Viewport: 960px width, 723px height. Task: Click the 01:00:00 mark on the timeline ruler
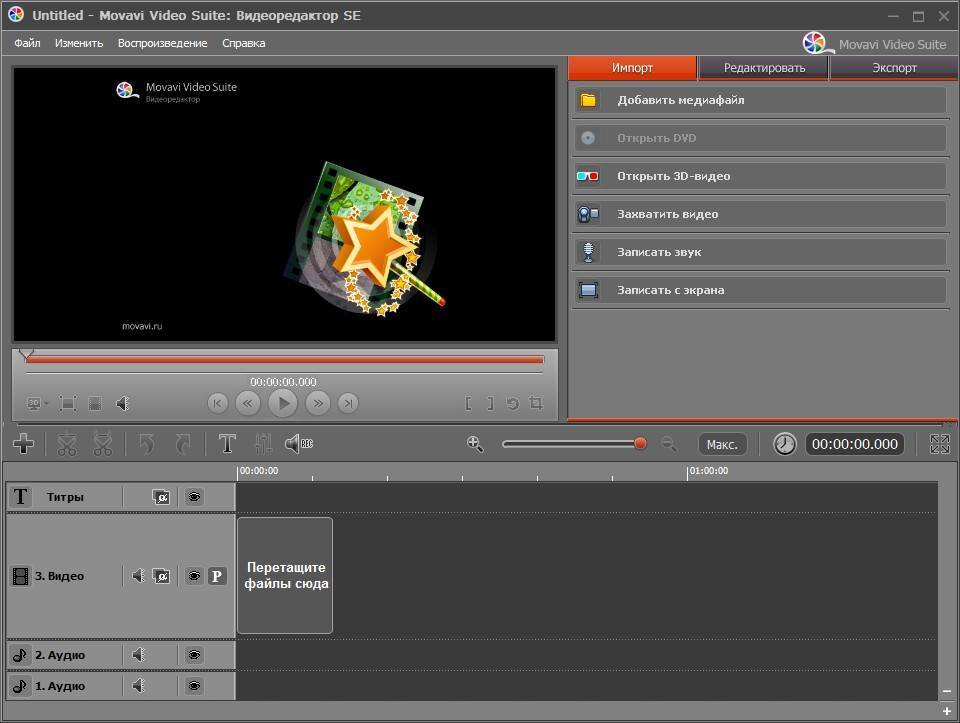point(708,471)
